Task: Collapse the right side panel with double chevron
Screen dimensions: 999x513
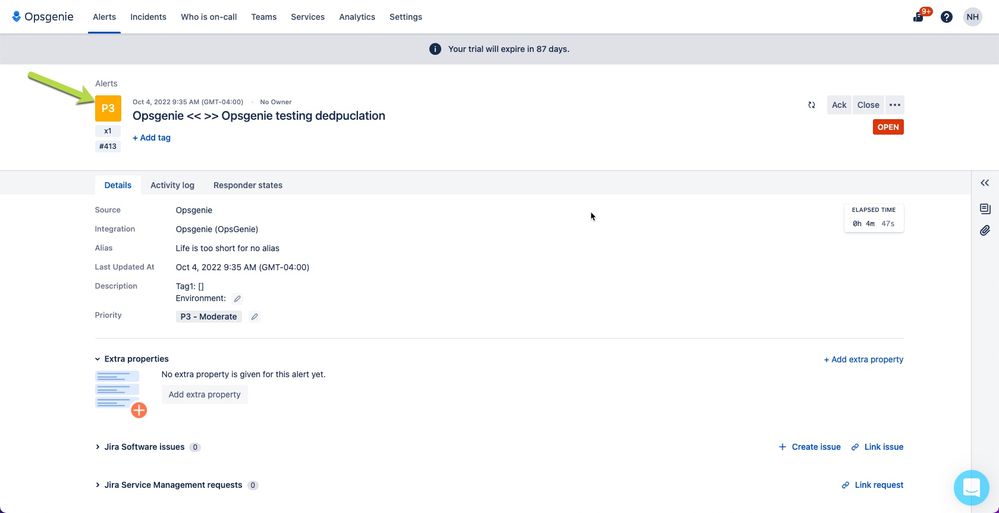Action: point(985,184)
